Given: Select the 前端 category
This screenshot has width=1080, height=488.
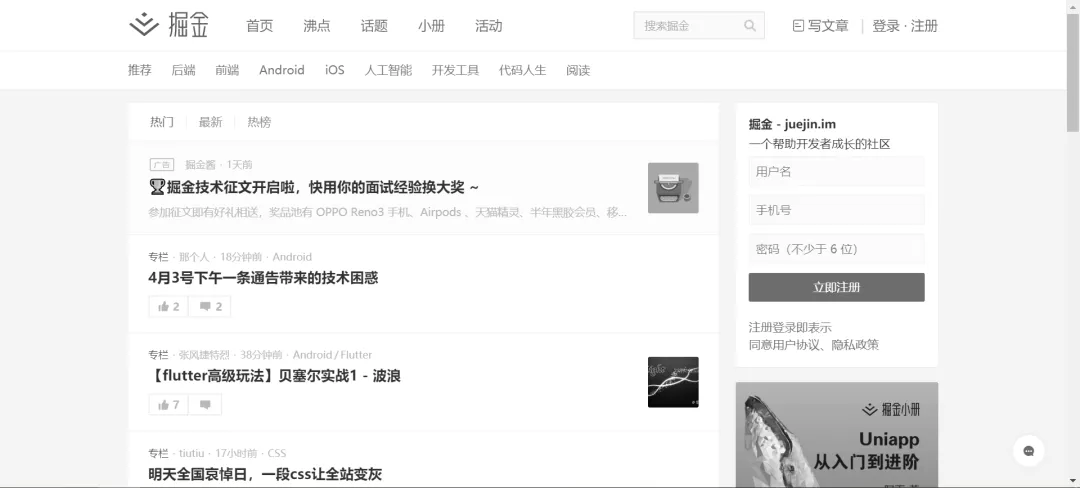Looking at the screenshot, I should (227, 70).
